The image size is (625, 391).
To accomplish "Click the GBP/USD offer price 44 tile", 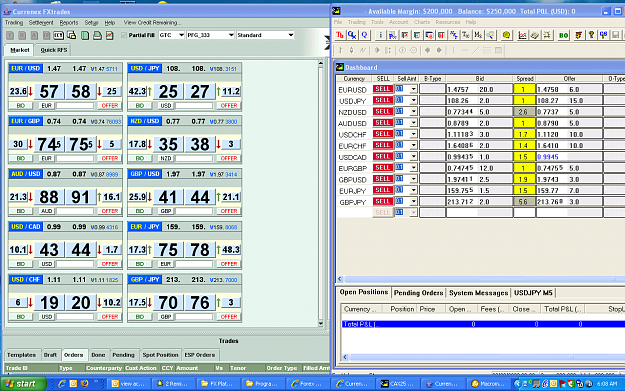I will 200,197.
